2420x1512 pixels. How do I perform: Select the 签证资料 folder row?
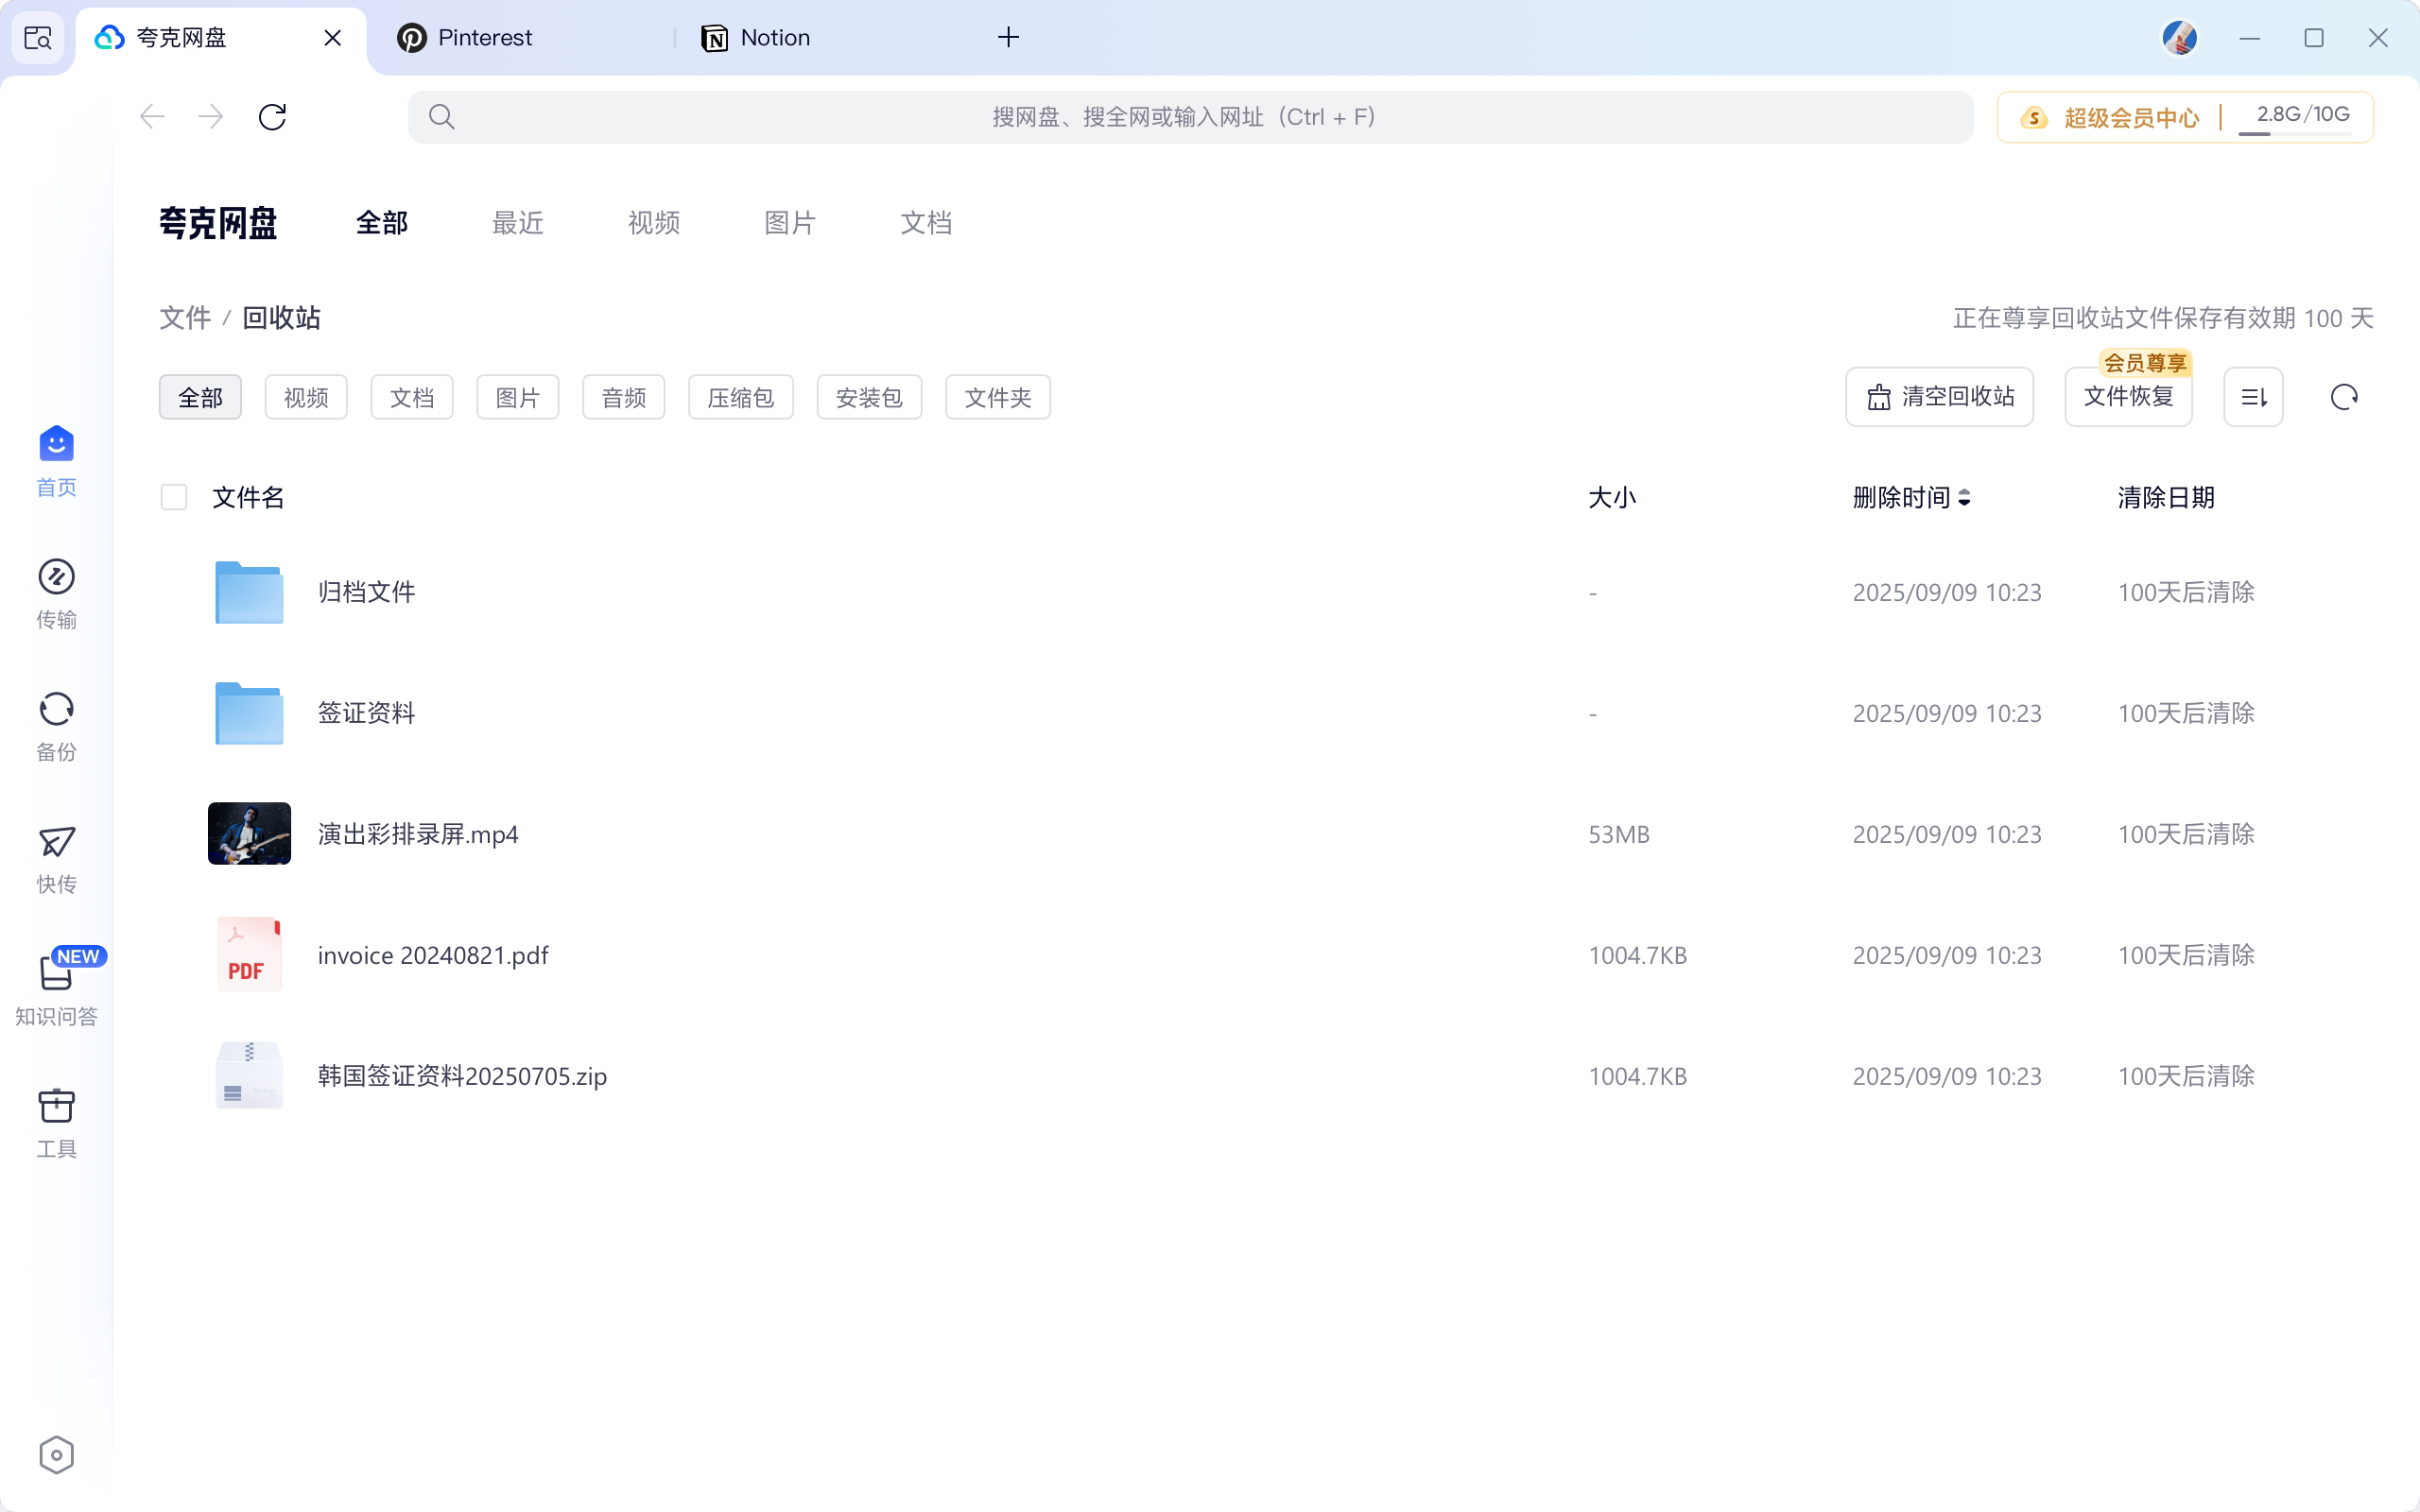pyautogui.click(x=1266, y=713)
